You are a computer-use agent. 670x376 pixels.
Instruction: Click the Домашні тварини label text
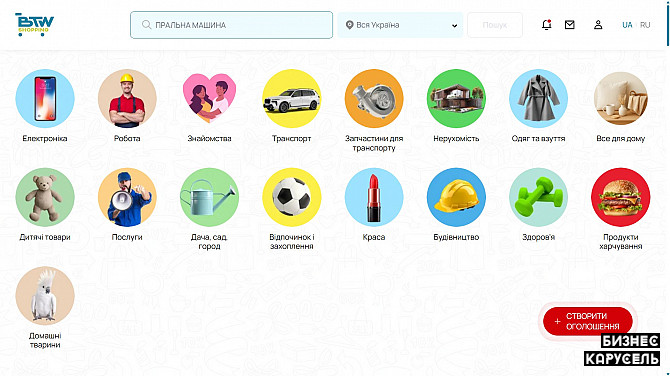pyautogui.click(x=45, y=341)
